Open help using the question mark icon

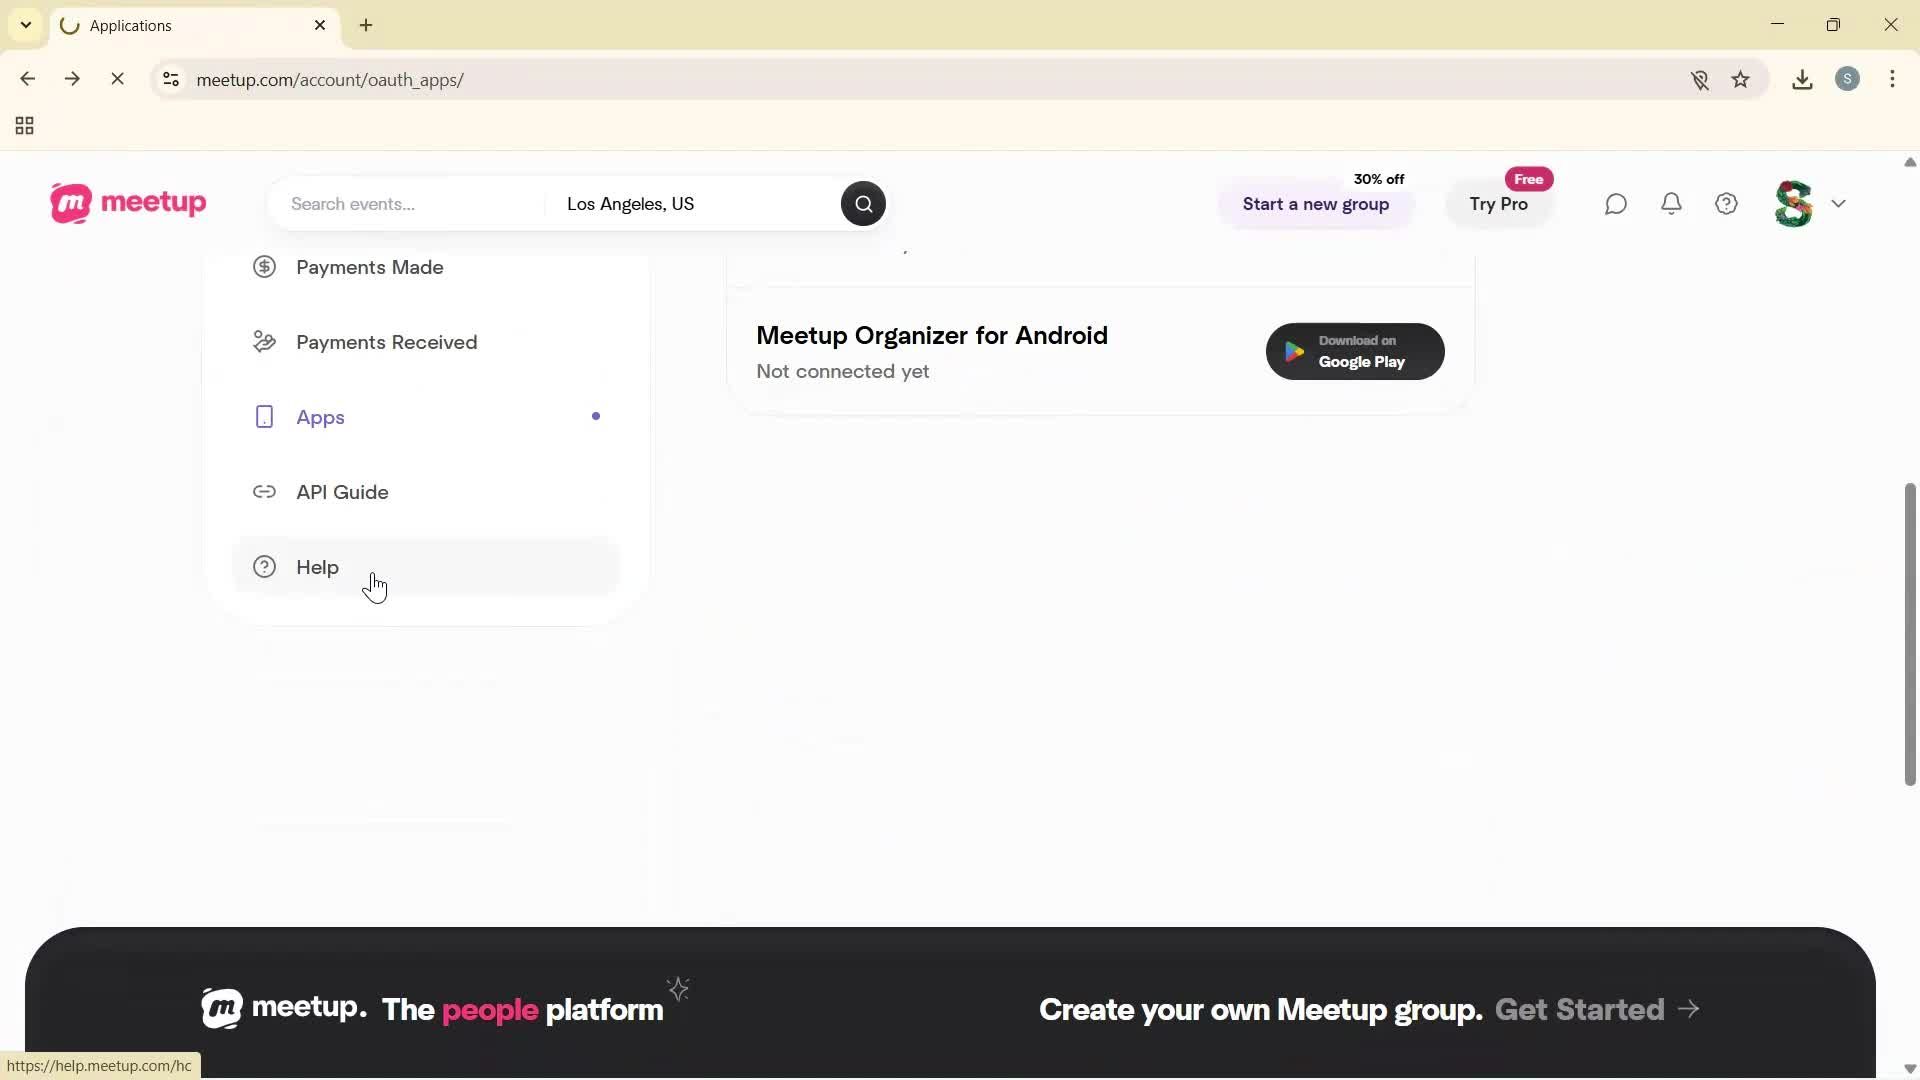point(1726,203)
